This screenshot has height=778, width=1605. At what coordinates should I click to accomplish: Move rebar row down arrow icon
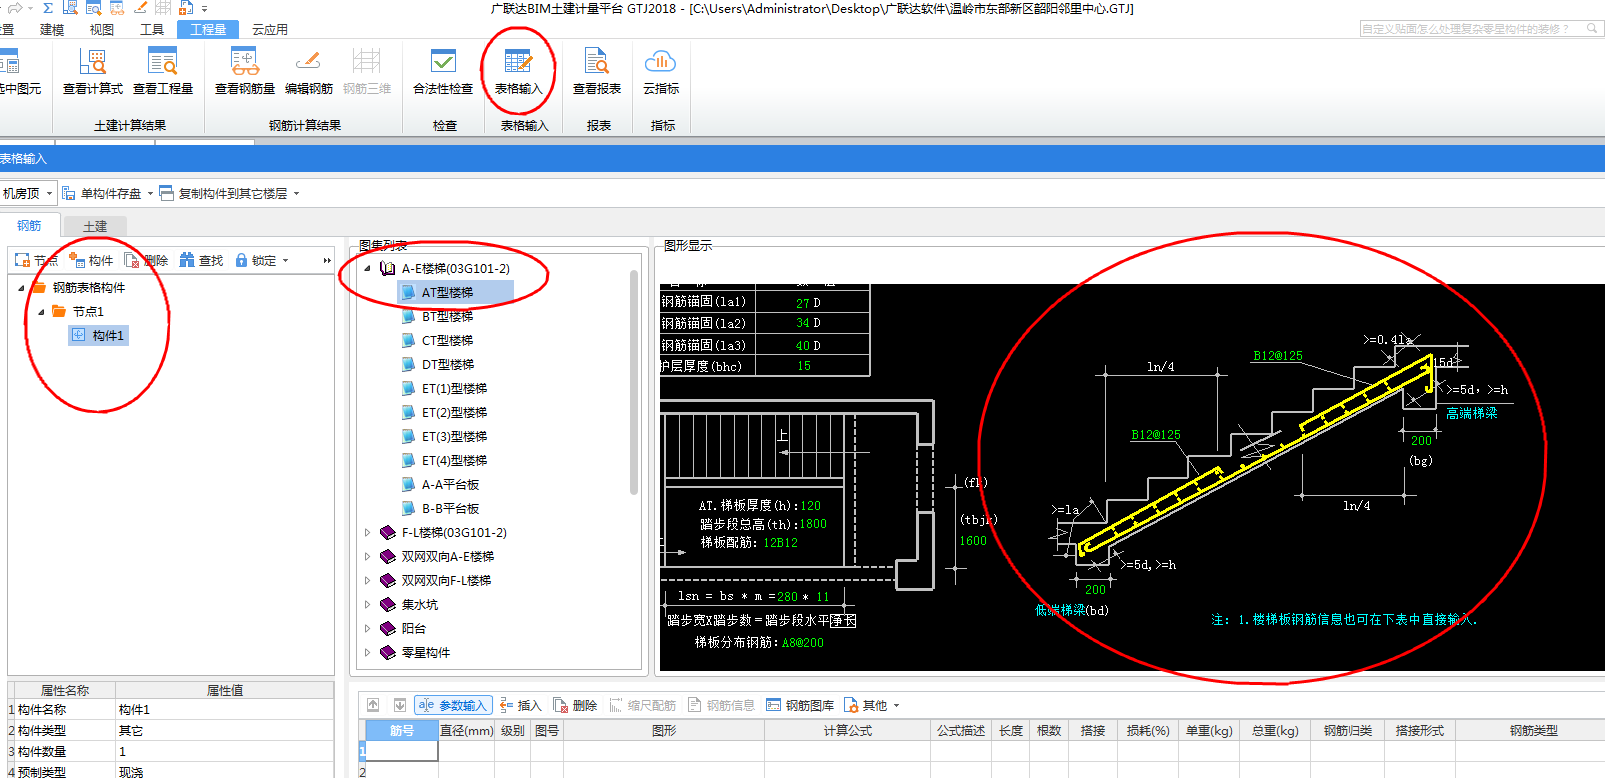click(399, 705)
